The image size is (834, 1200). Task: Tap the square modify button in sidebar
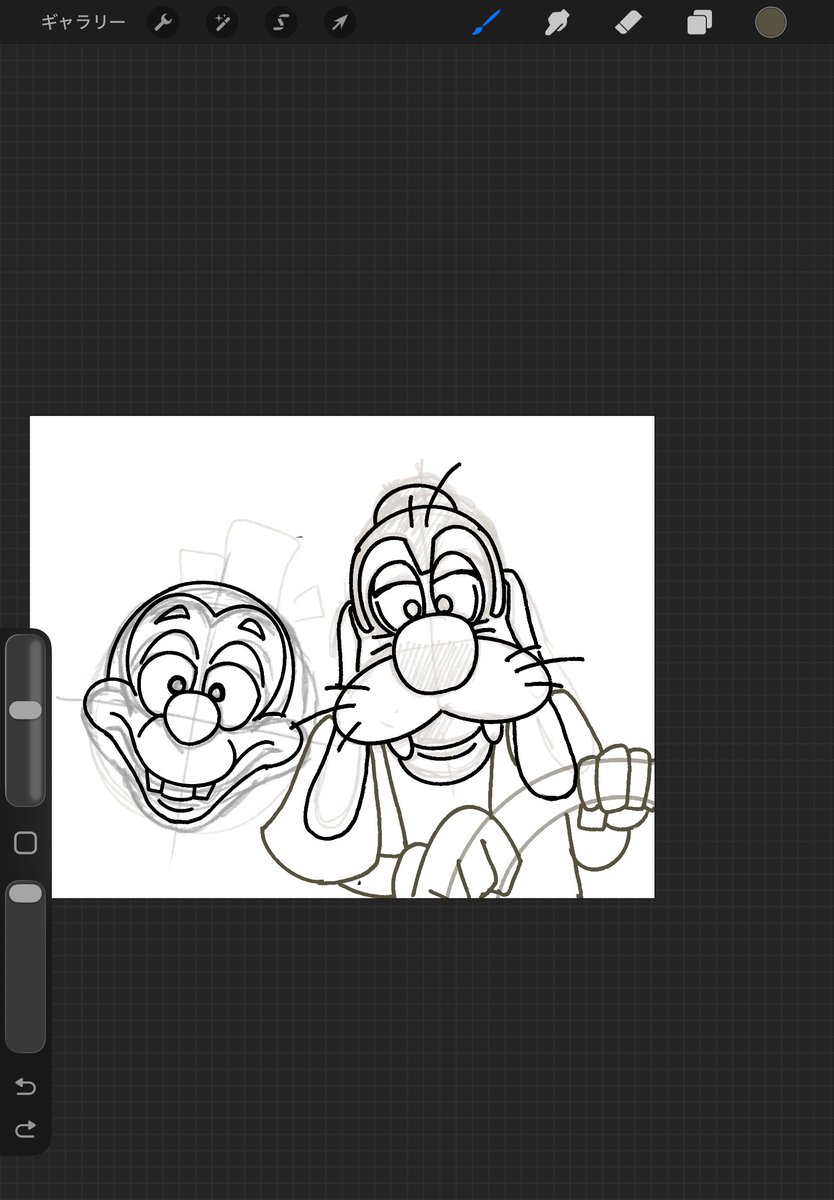pyautogui.click(x=25, y=843)
